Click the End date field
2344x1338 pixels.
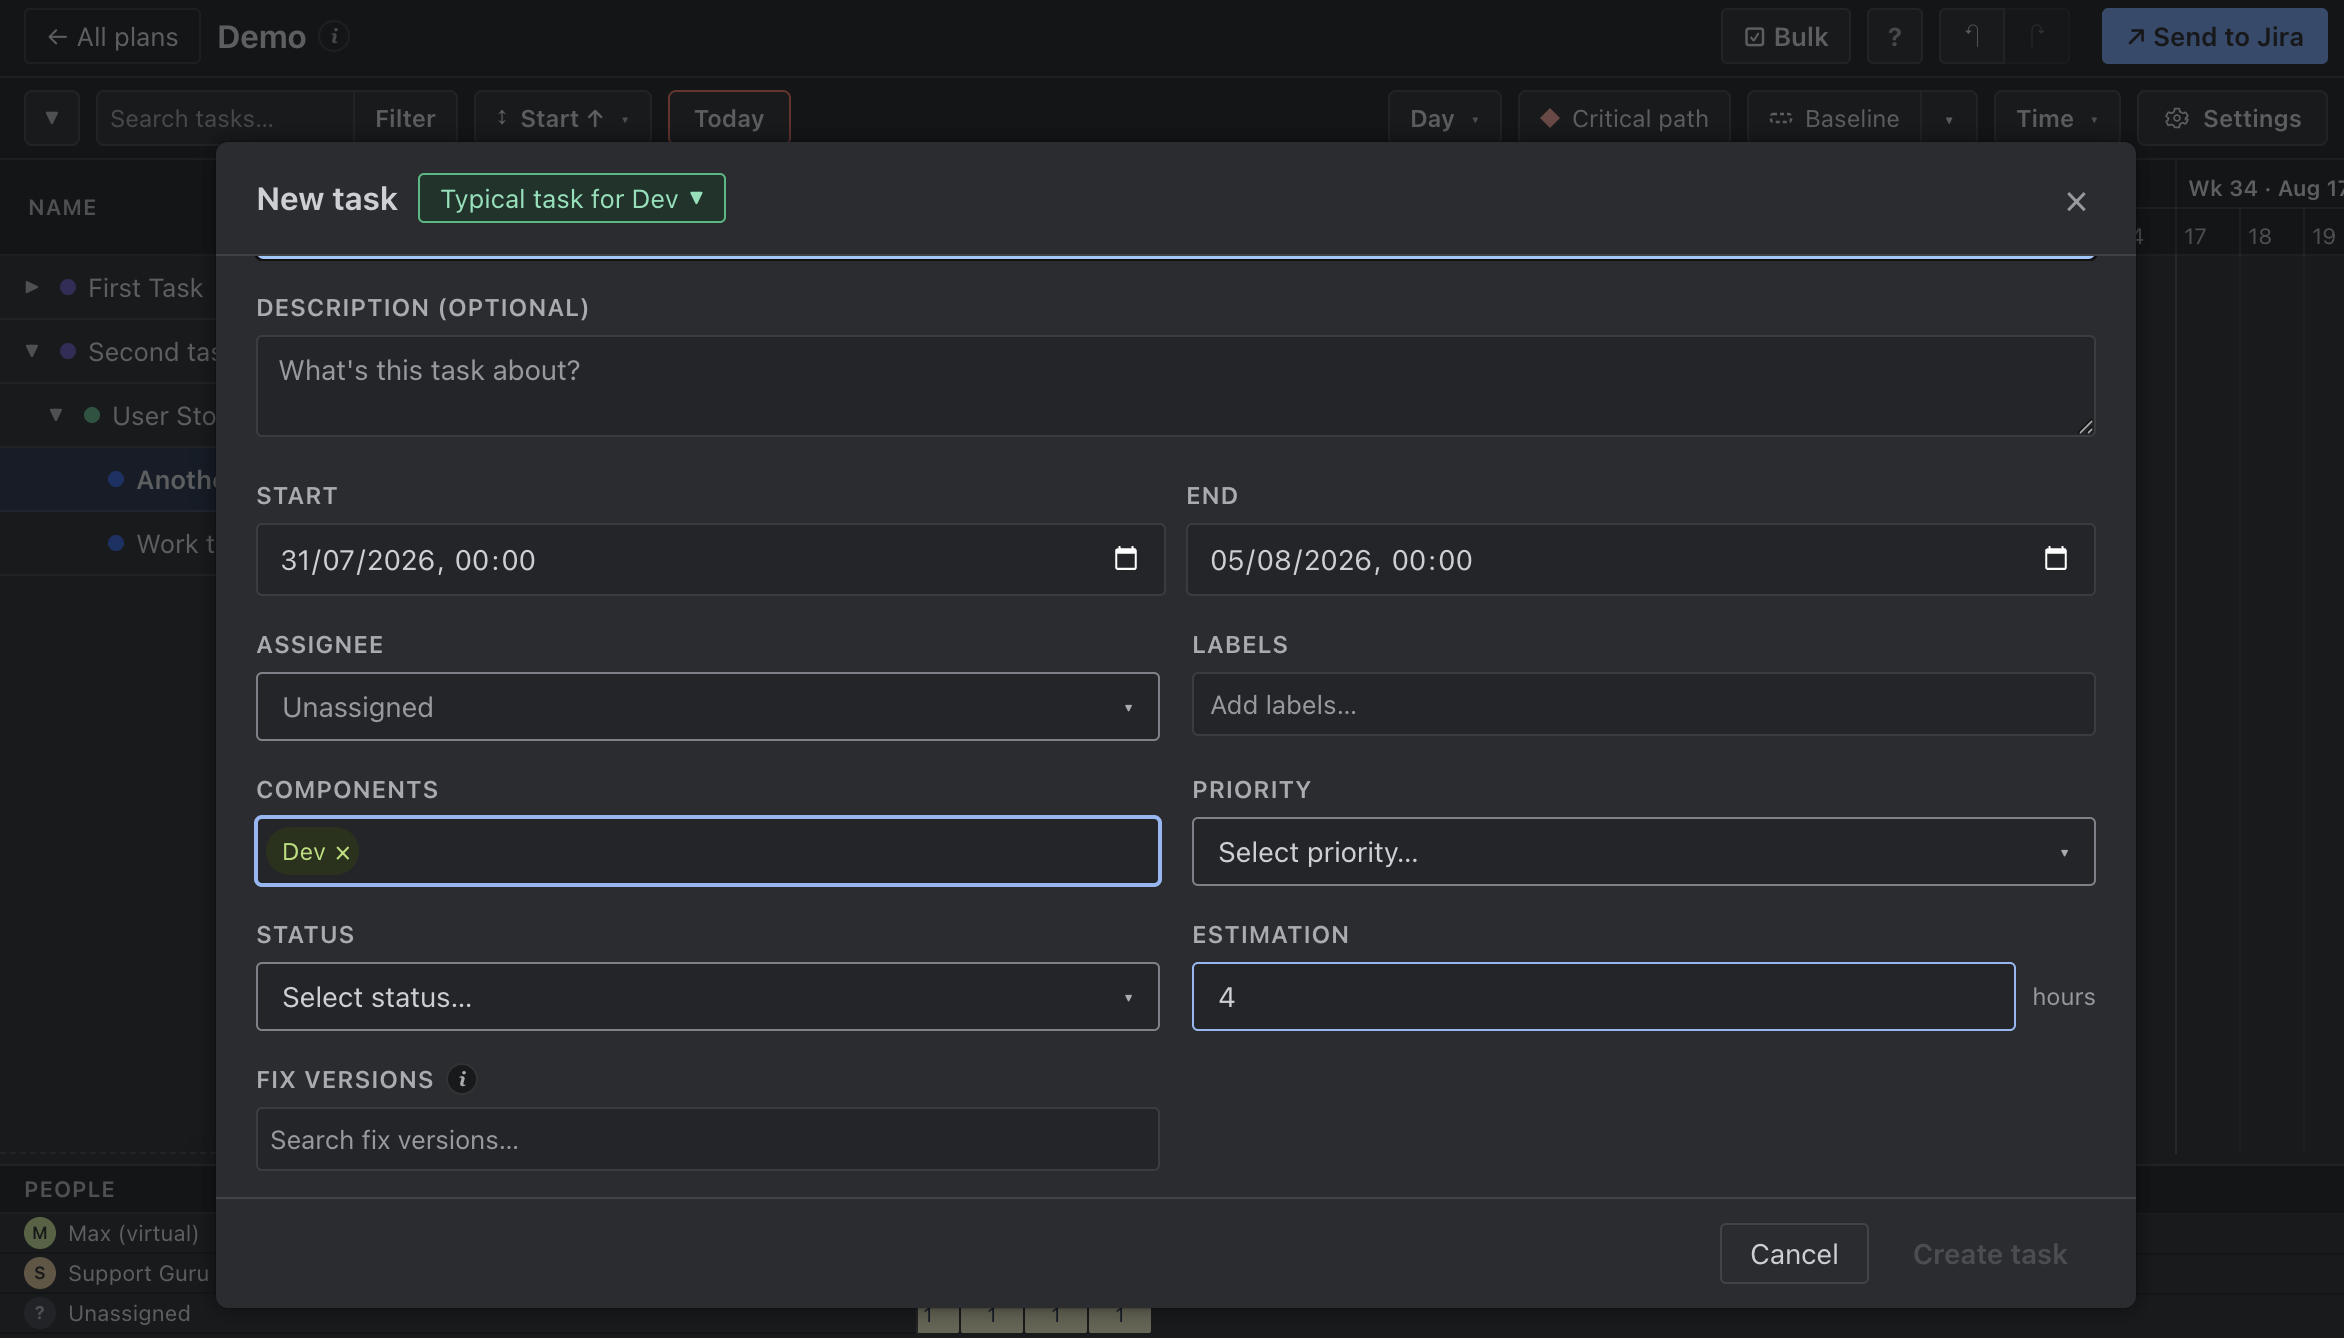1640,559
